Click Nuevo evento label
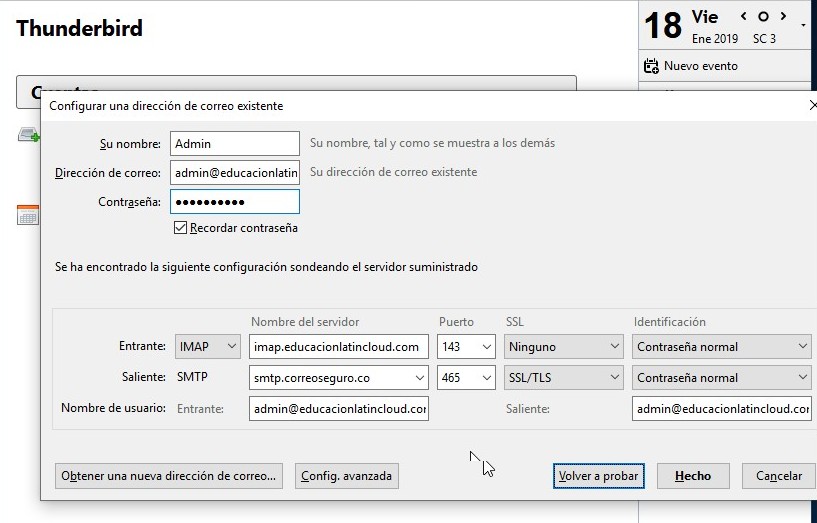Viewport: 817px width, 523px height. tap(701, 66)
